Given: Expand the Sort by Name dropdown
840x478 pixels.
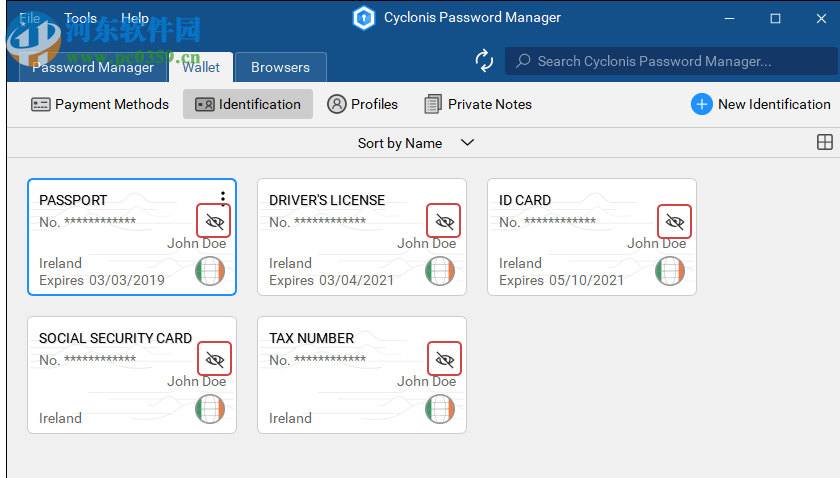Looking at the screenshot, I should pos(416,143).
